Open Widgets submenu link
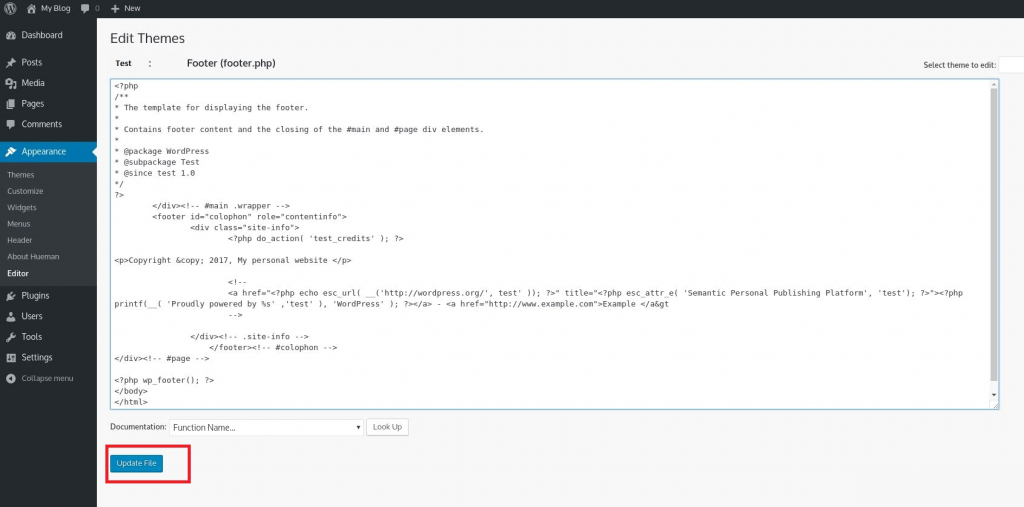1024x507 pixels. point(22,208)
